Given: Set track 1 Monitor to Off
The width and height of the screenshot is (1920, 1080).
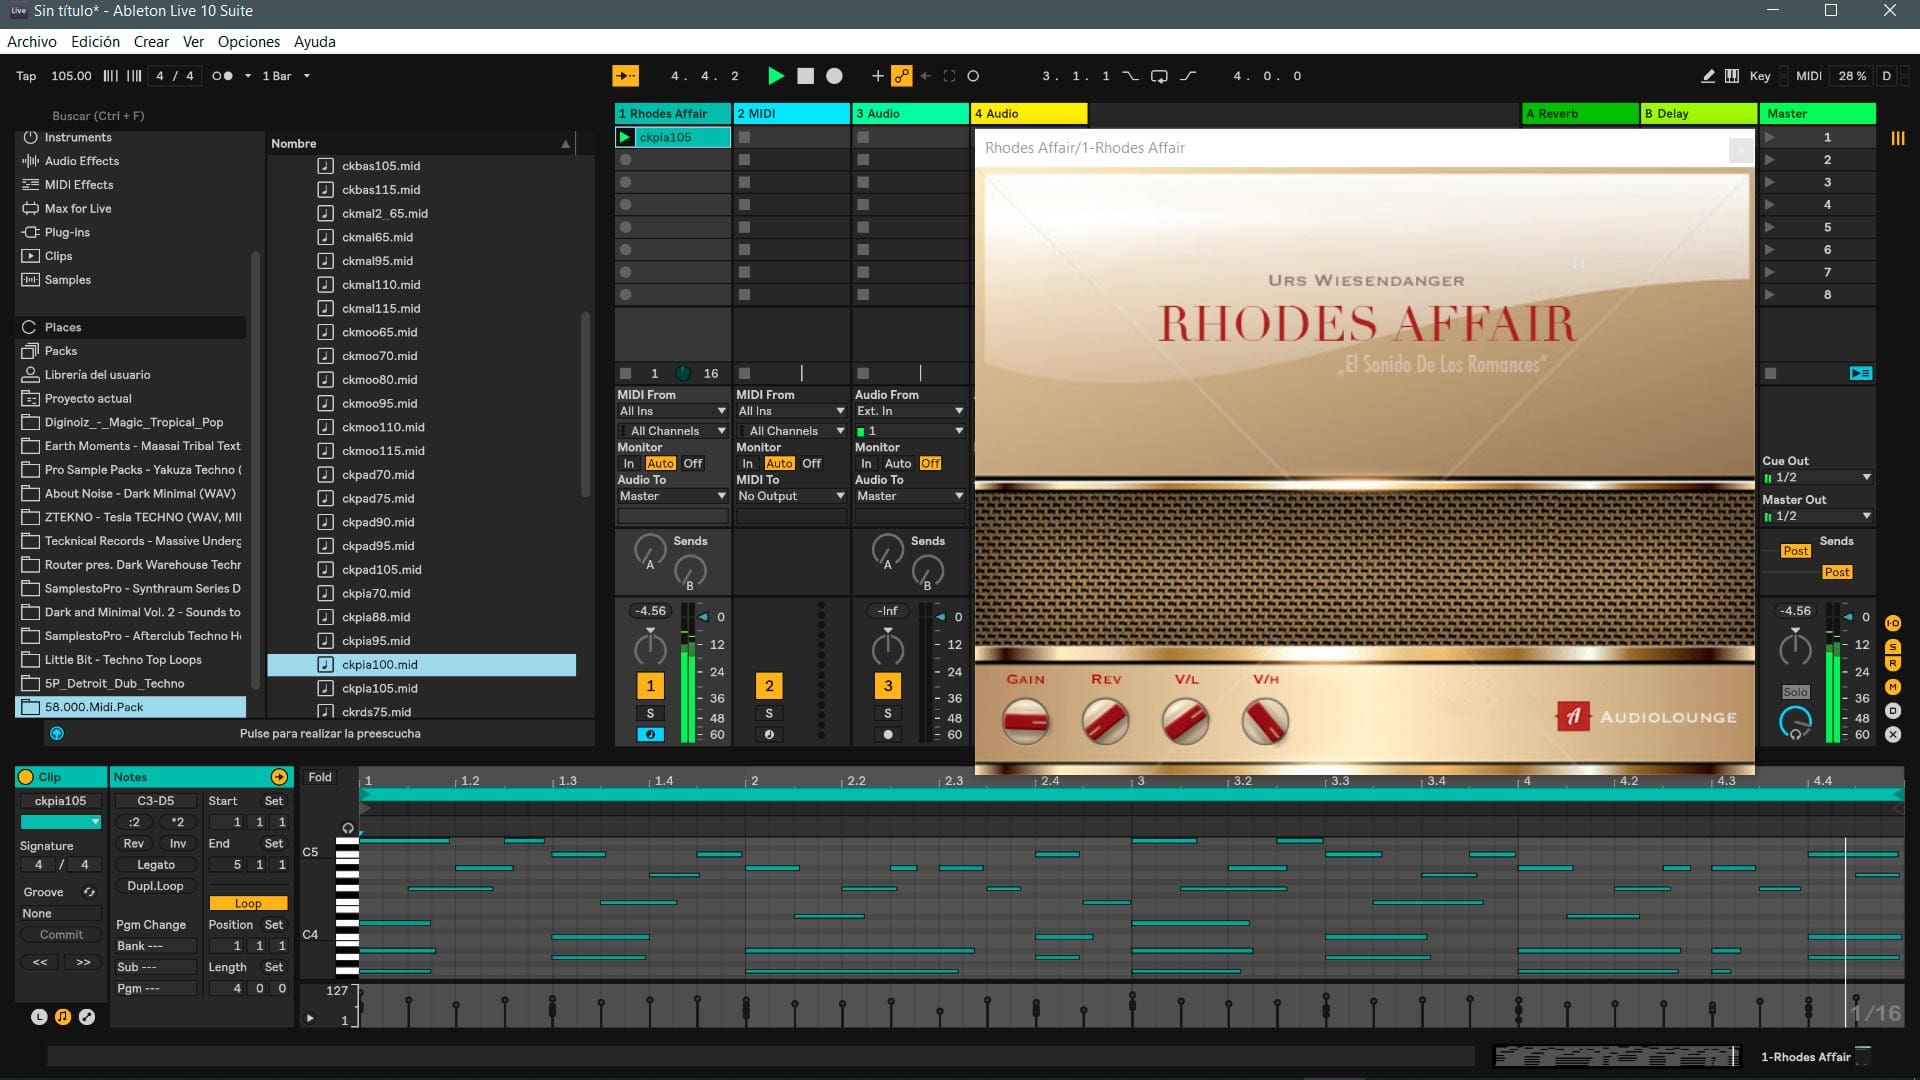Looking at the screenshot, I should pyautogui.click(x=693, y=464).
